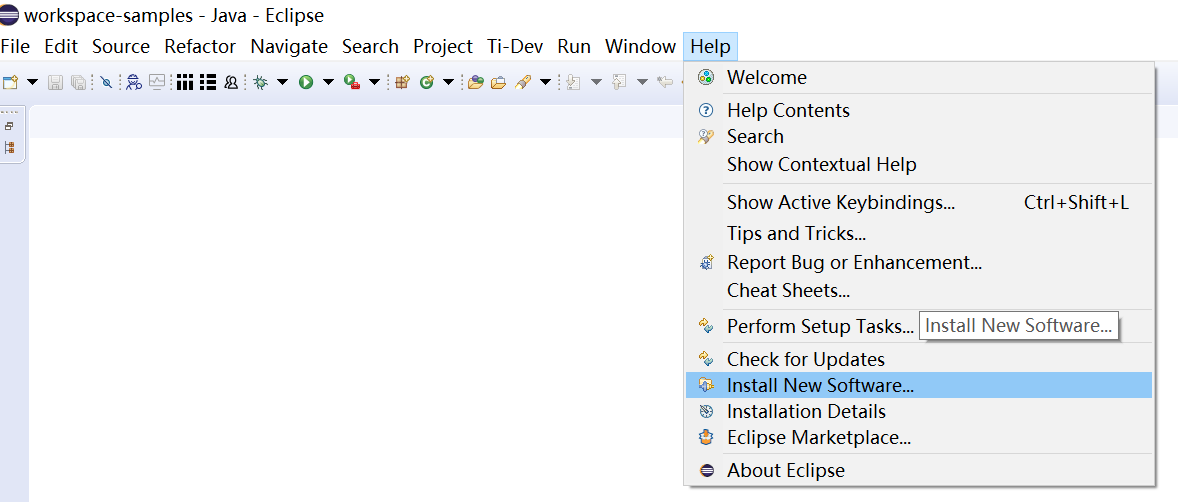Open the Edit menu

(61, 47)
